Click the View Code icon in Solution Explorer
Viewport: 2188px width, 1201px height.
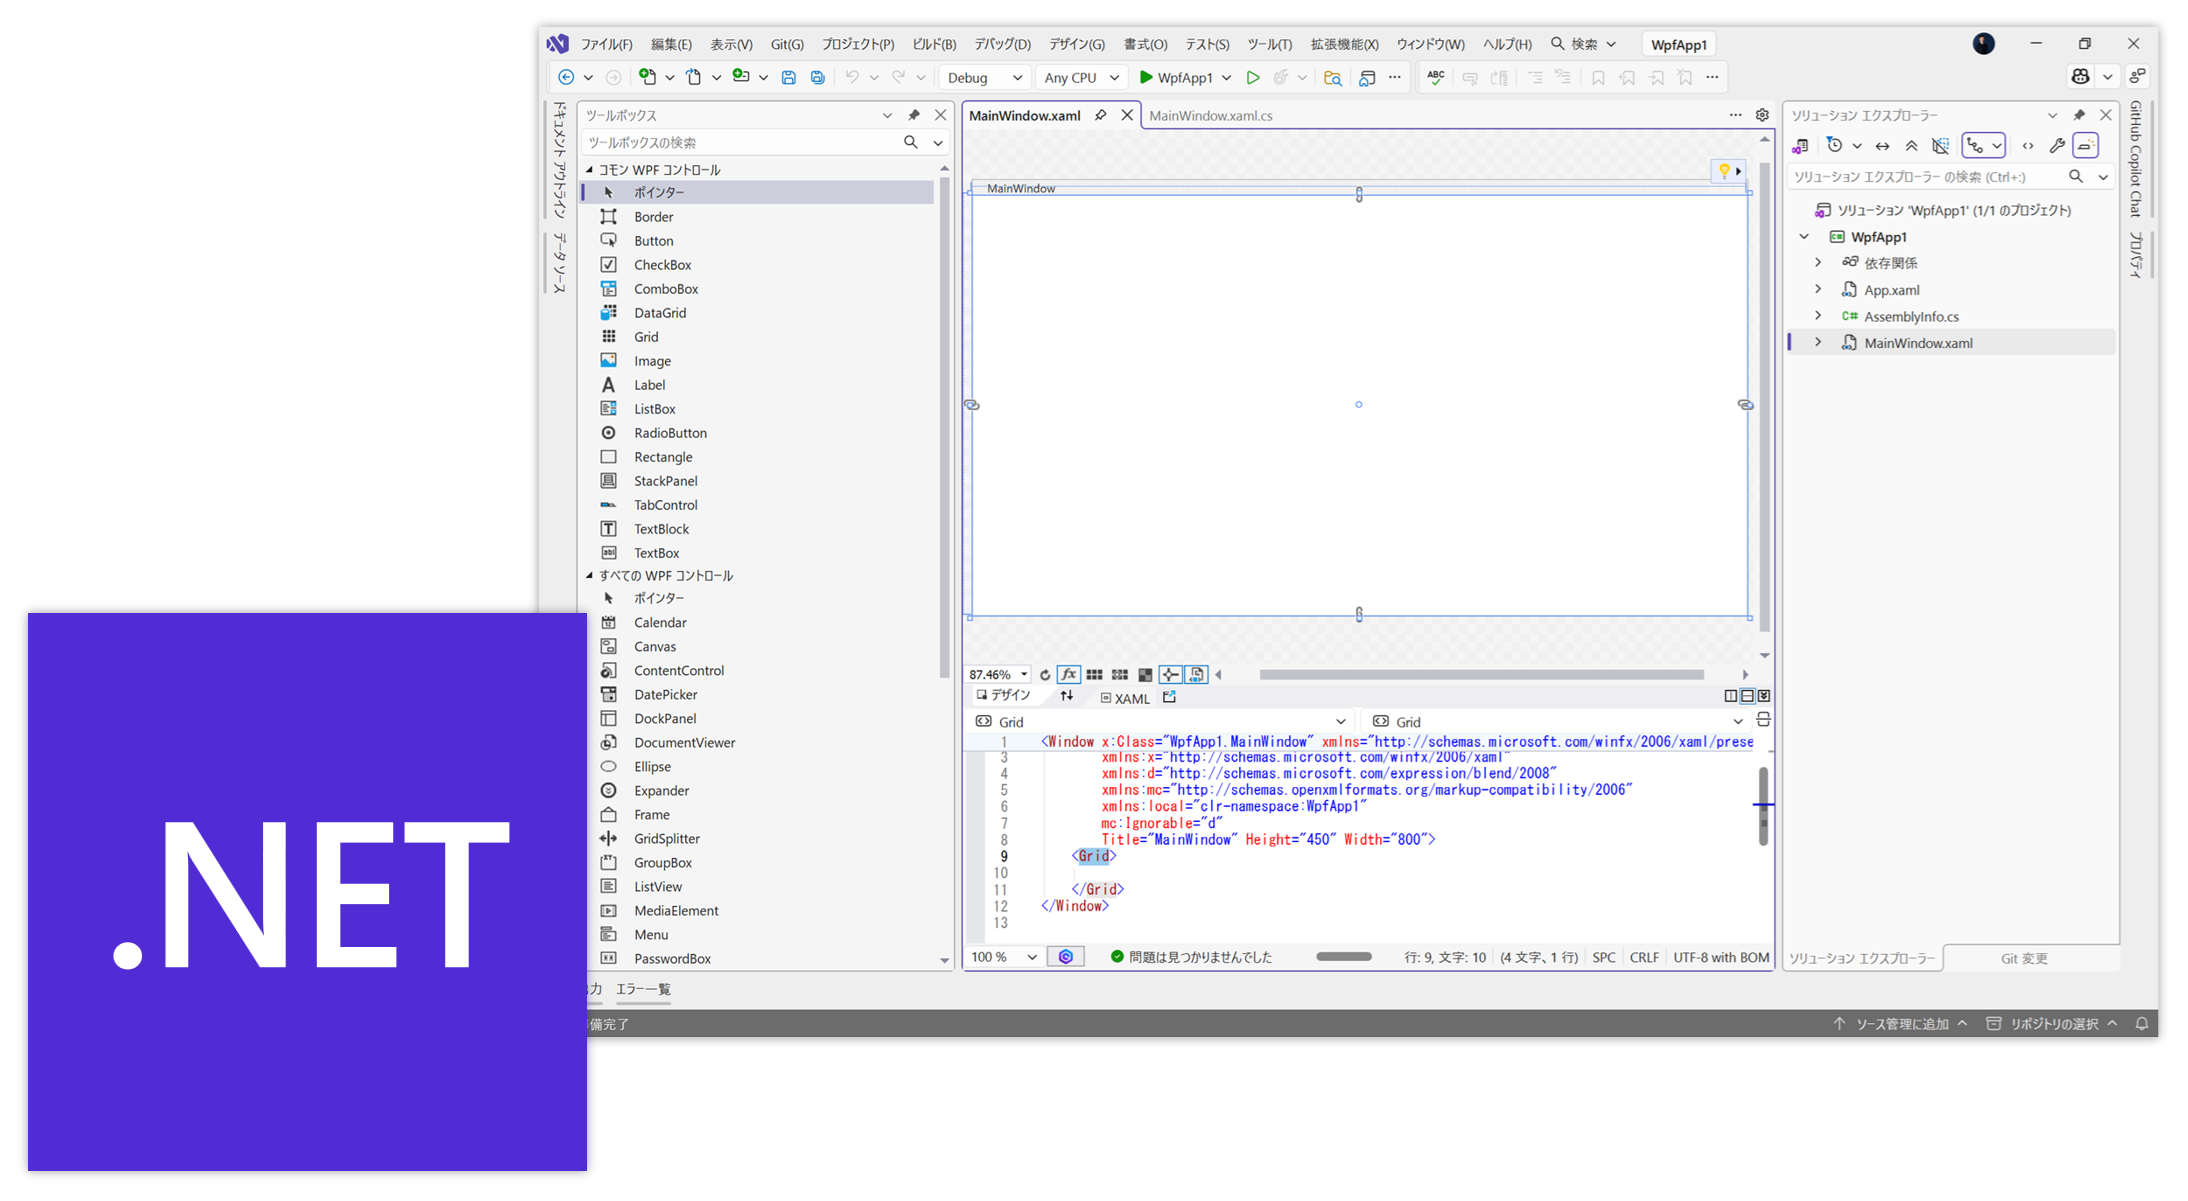[x=2028, y=146]
